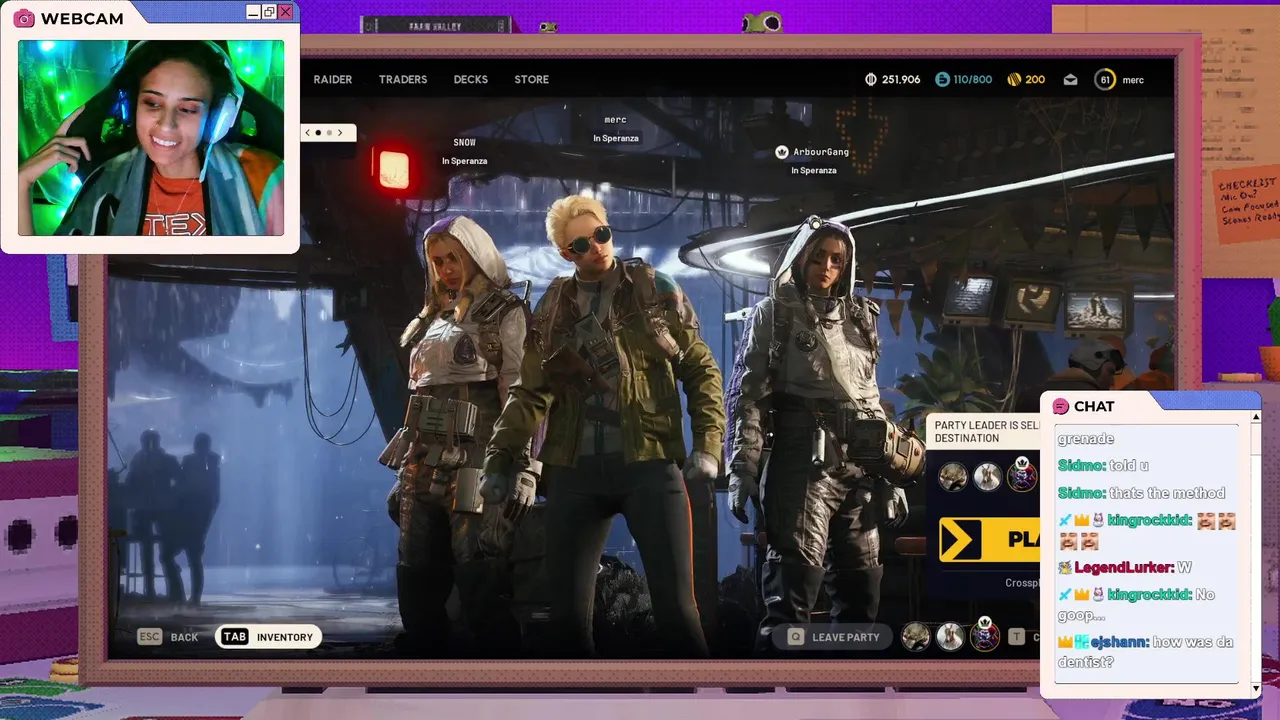The width and height of the screenshot is (1280, 720).
Task: Switch to the DECKS tab
Action: pyautogui.click(x=470, y=80)
